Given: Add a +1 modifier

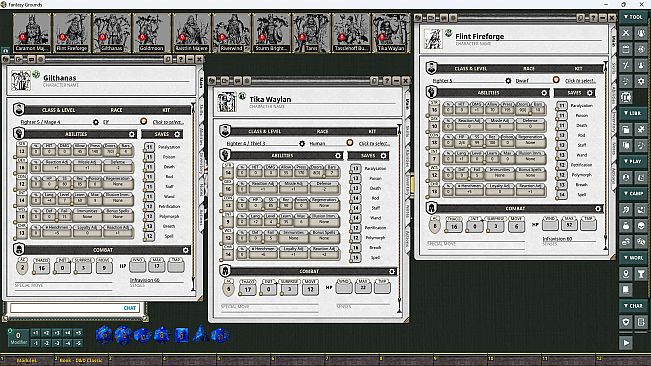Looking at the screenshot, I should [35, 333].
